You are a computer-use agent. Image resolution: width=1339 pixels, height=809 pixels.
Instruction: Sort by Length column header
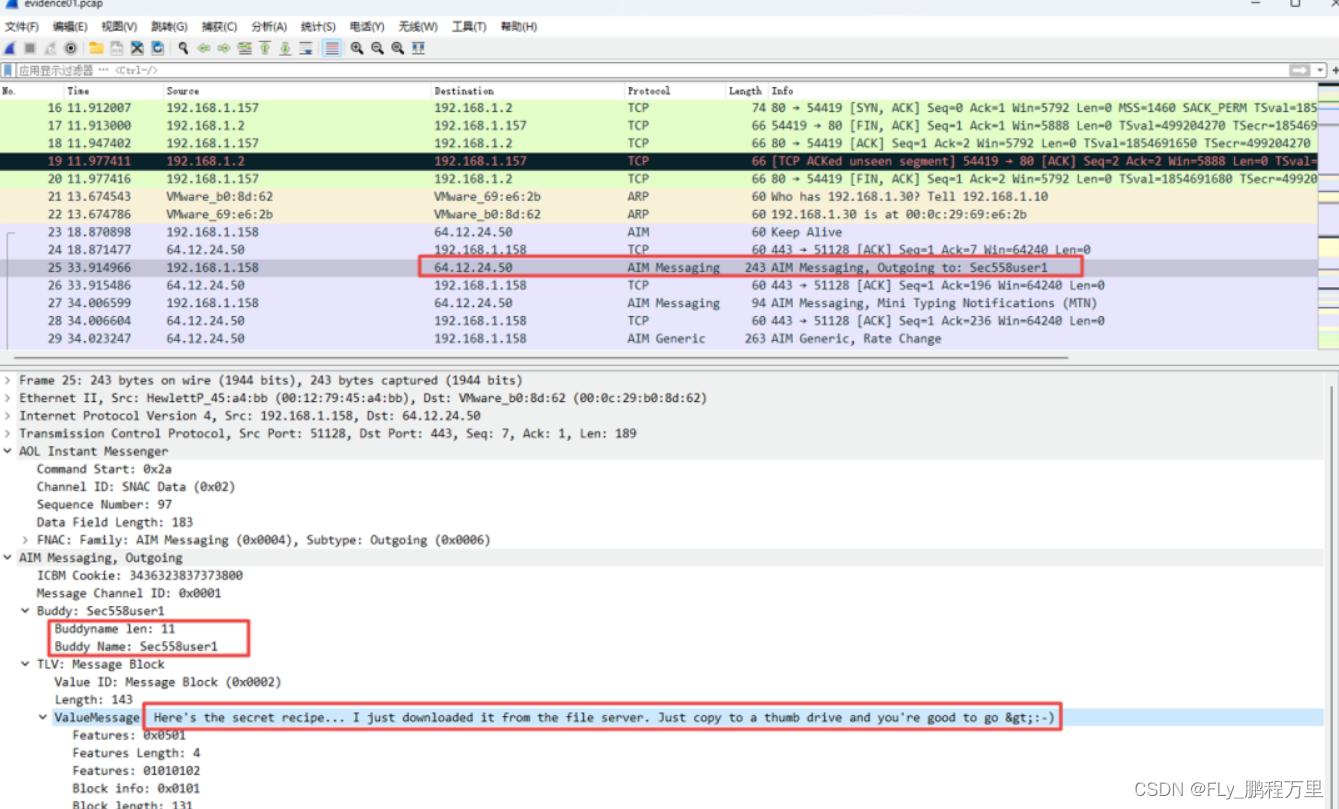click(746, 91)
